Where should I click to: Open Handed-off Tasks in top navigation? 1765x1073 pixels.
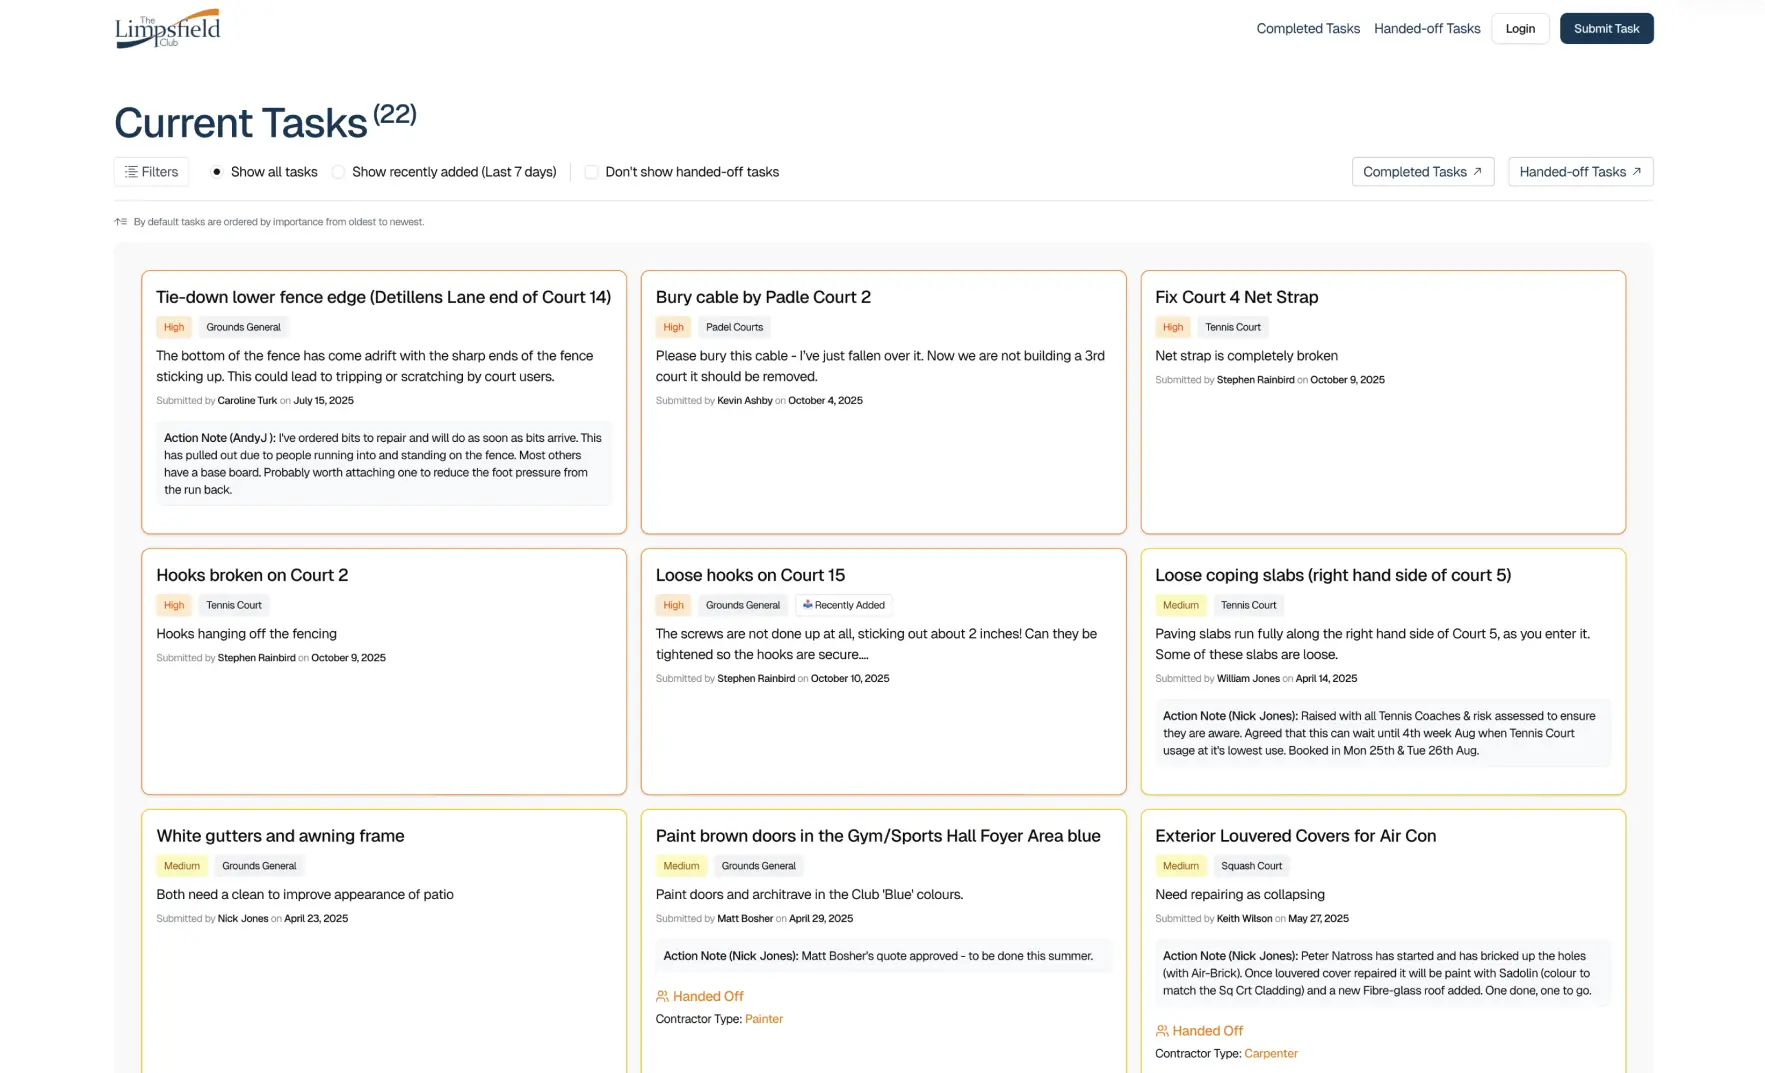click(1426, 29)
